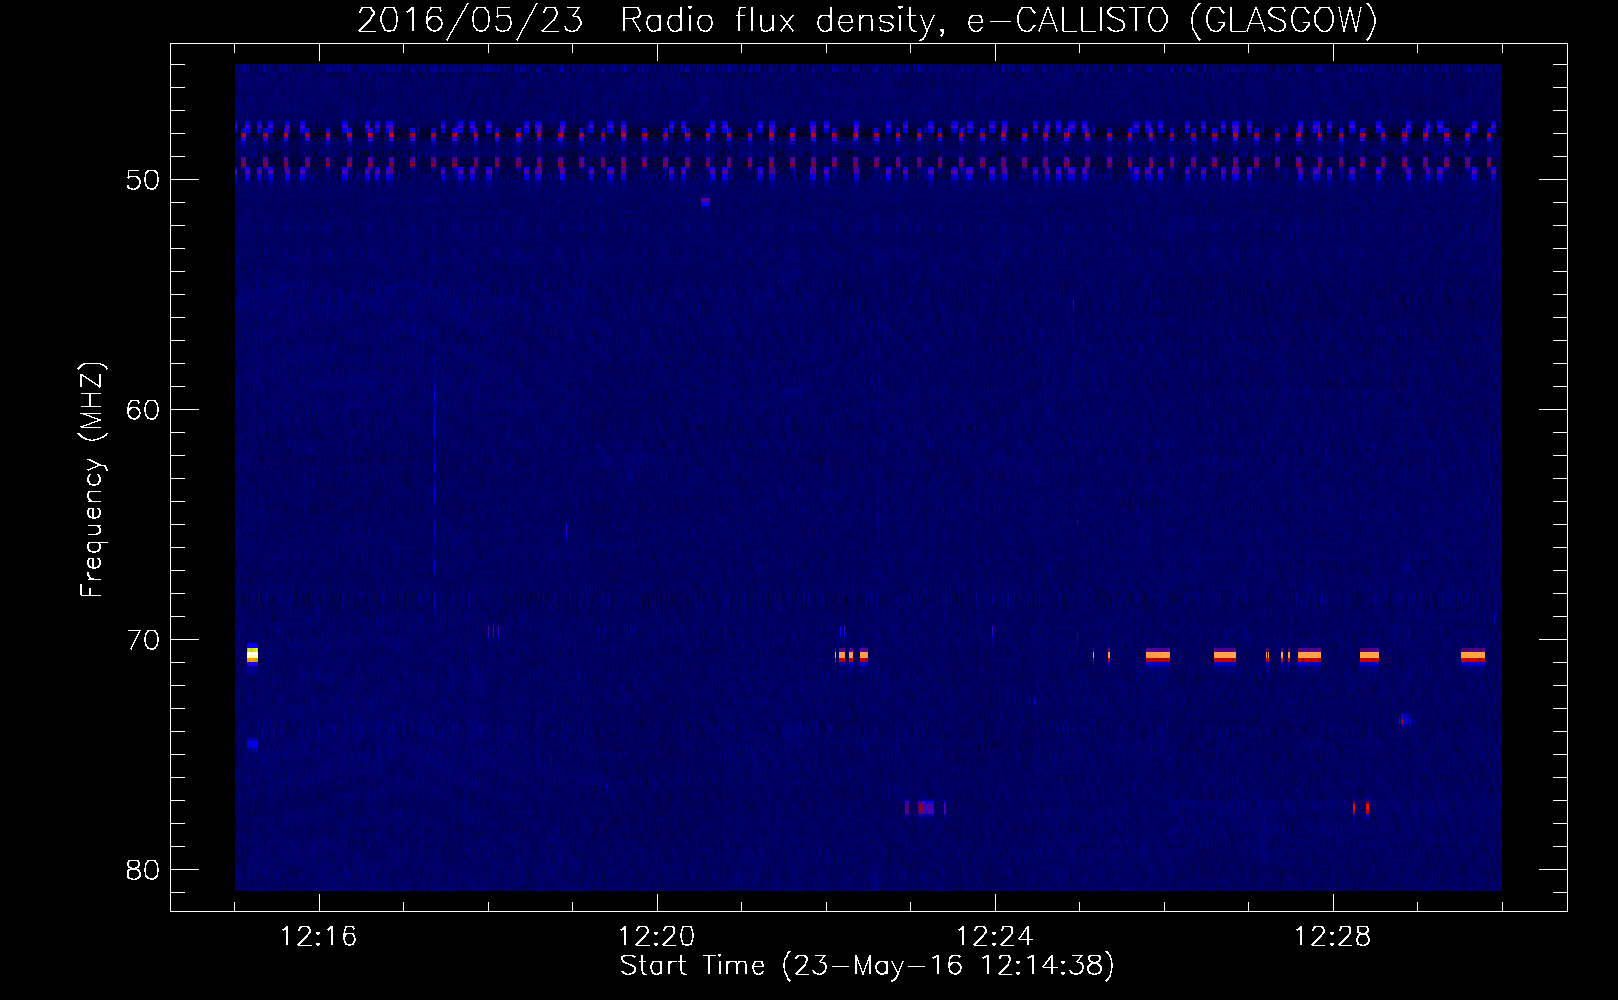Click the 12:16 time axis tick label
Screen dimensions: 1618x1000
point(319,936)
